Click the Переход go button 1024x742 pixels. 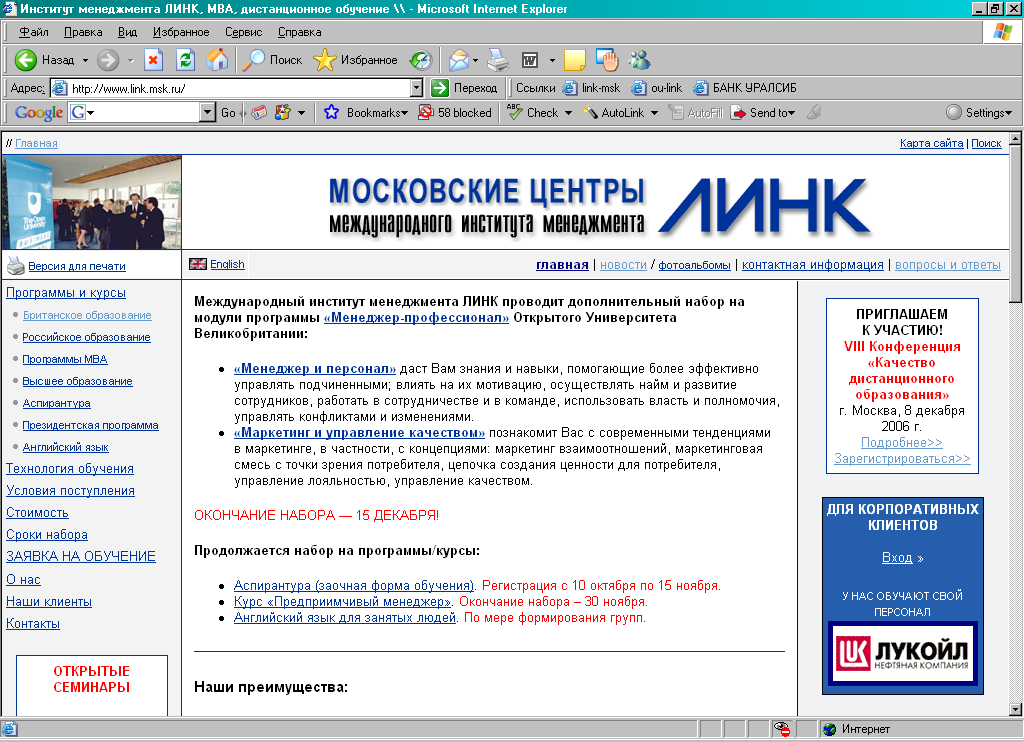pos(465,88)
